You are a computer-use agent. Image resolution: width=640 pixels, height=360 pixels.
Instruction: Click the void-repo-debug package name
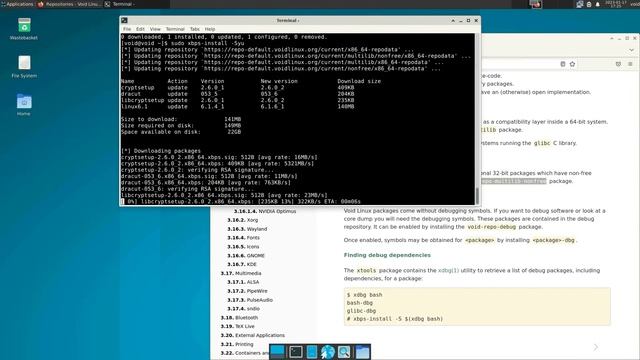pos(491,227)
